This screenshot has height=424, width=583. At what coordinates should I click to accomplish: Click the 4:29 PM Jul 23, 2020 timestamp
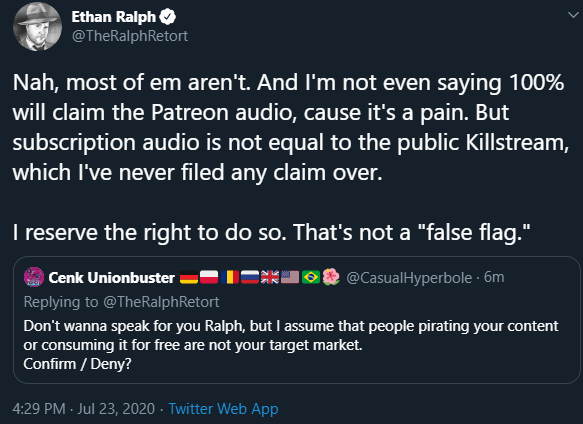pyautogui.click(x=84, y=409)
